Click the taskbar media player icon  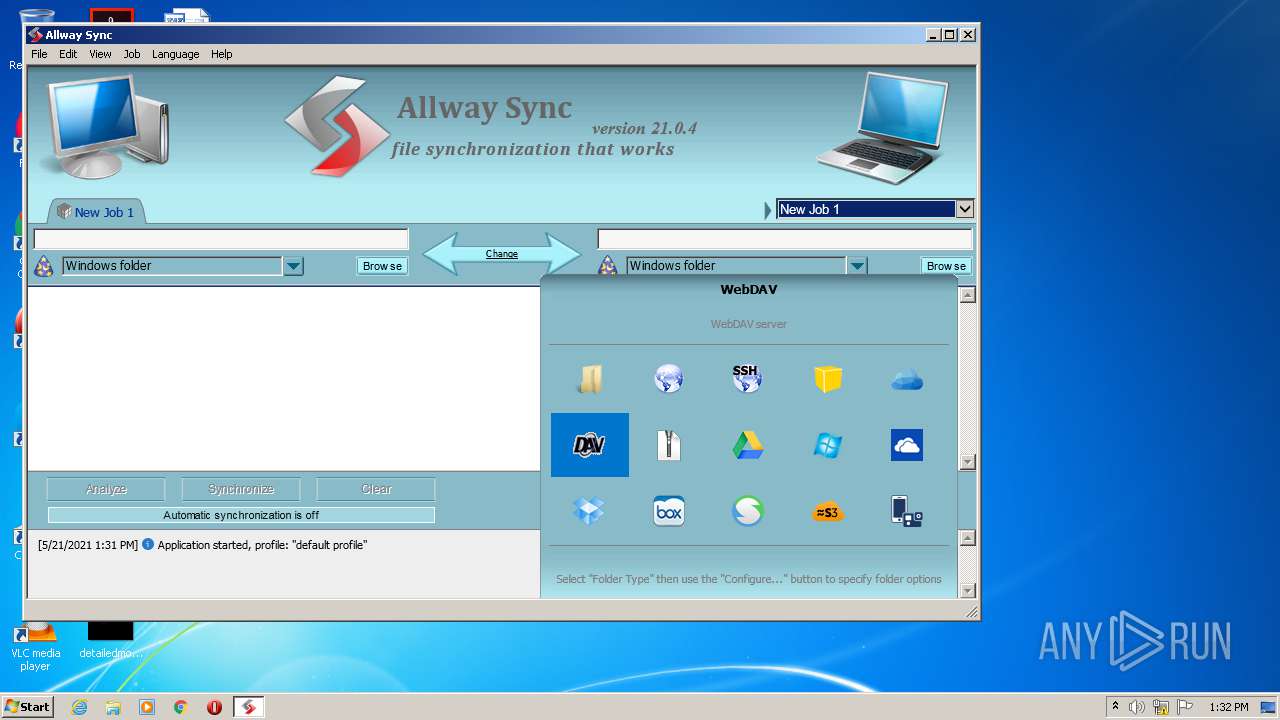(147, 707)
